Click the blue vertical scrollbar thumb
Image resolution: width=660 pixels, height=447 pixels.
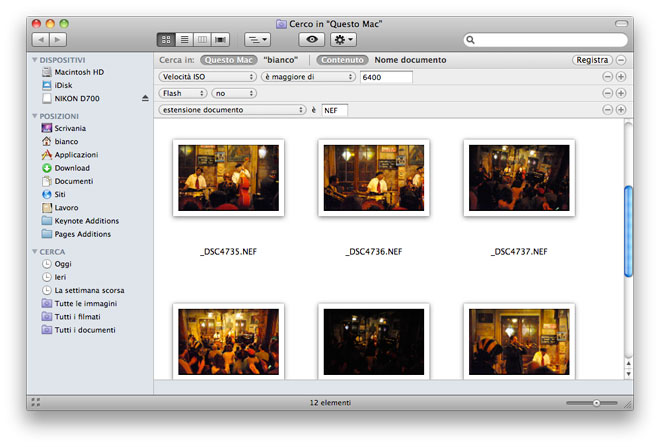(628, 231)
